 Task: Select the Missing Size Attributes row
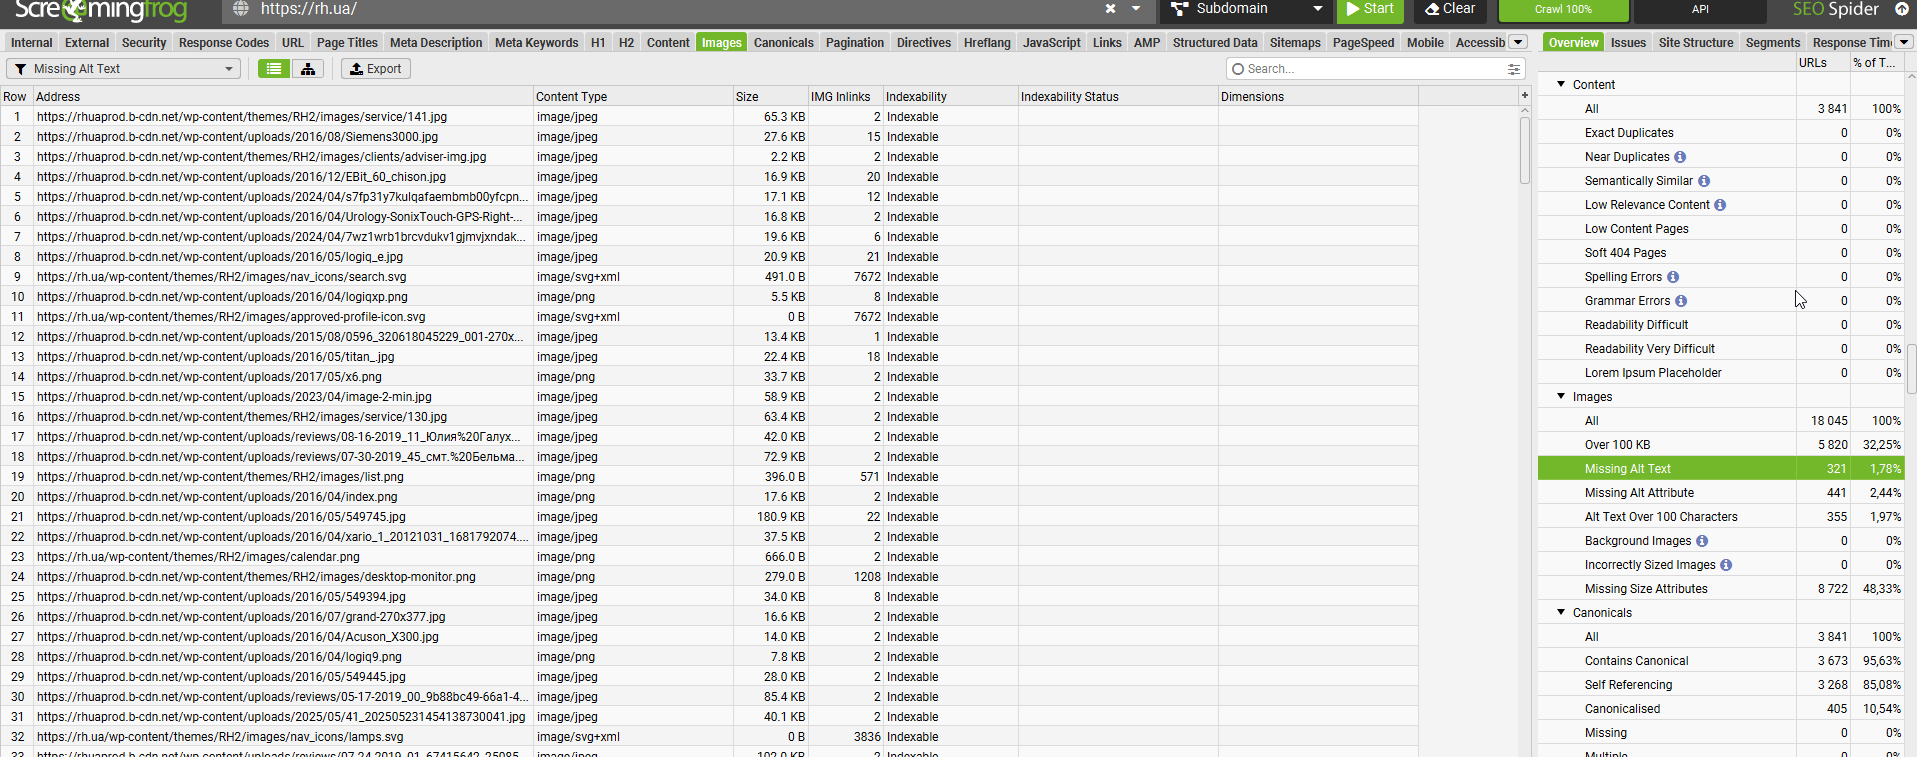[1720, 589]
